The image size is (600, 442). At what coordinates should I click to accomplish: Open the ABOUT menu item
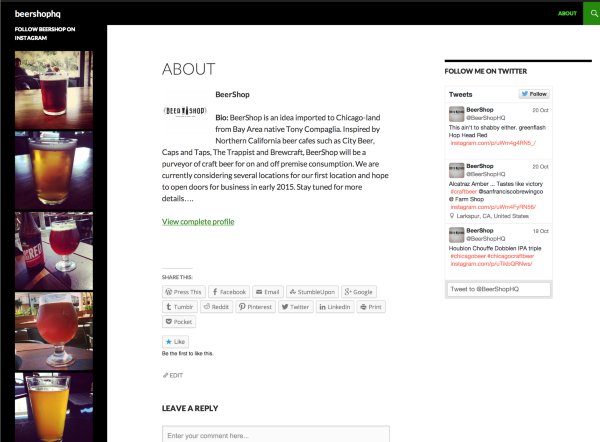(x=567, y=13)
